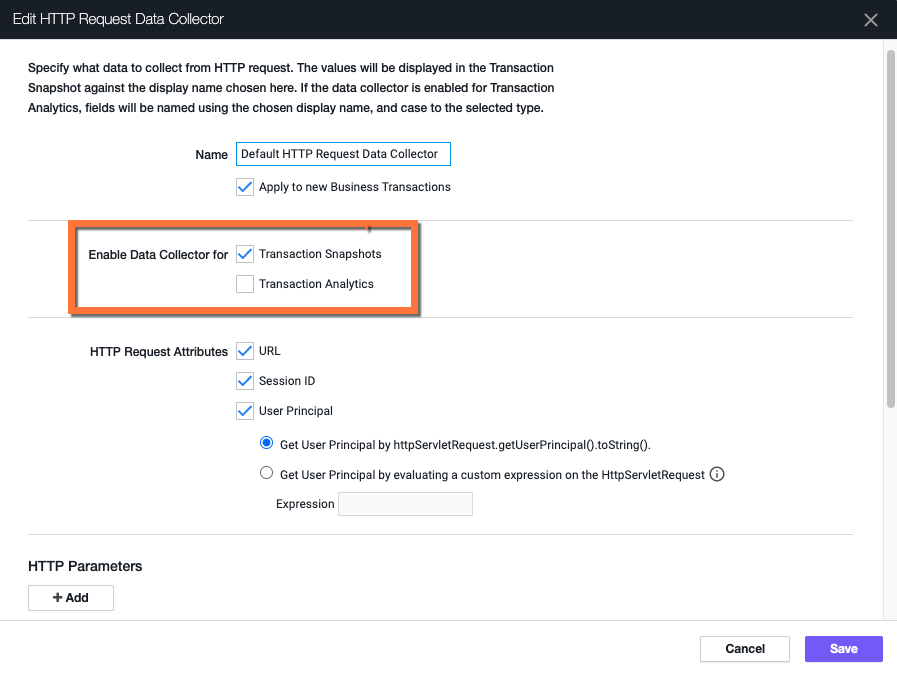
Task: Click the HTTP Parameters heading
Action: click(85, 566)
